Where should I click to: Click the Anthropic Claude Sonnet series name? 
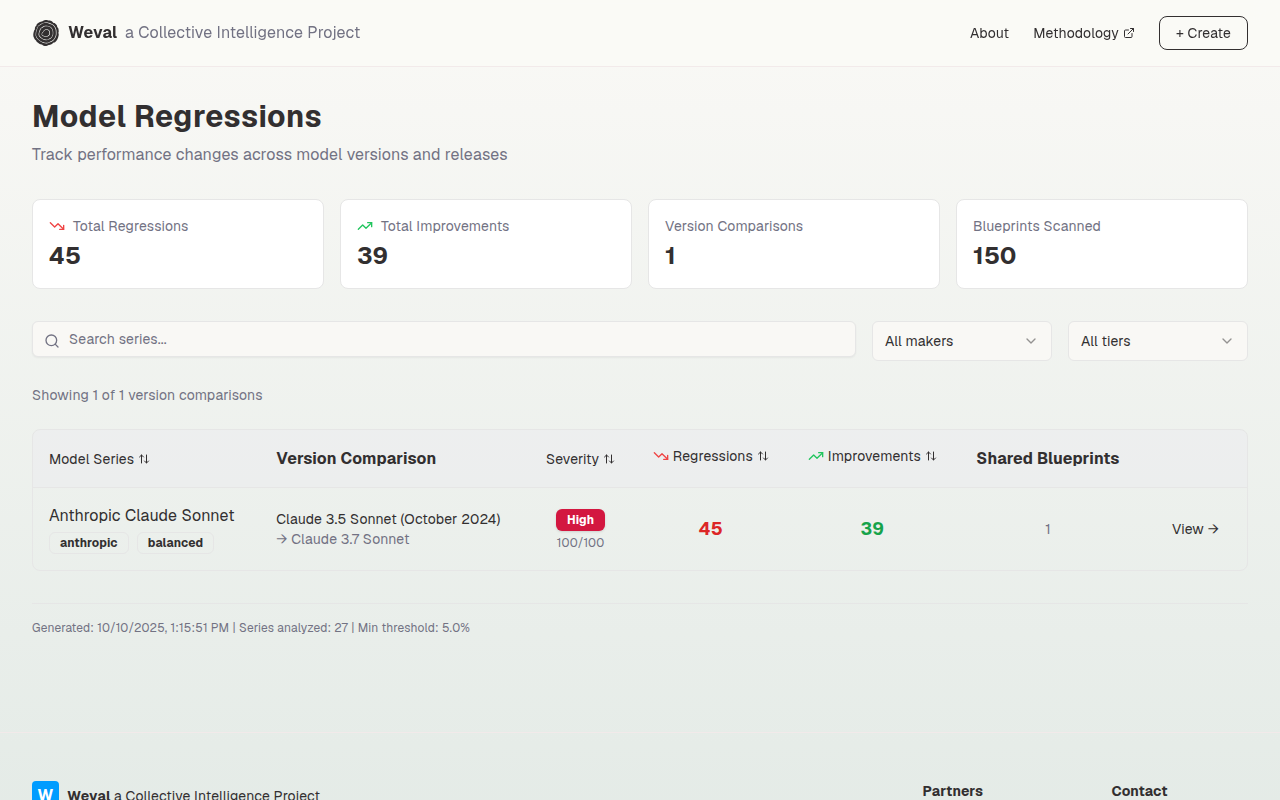142,515
